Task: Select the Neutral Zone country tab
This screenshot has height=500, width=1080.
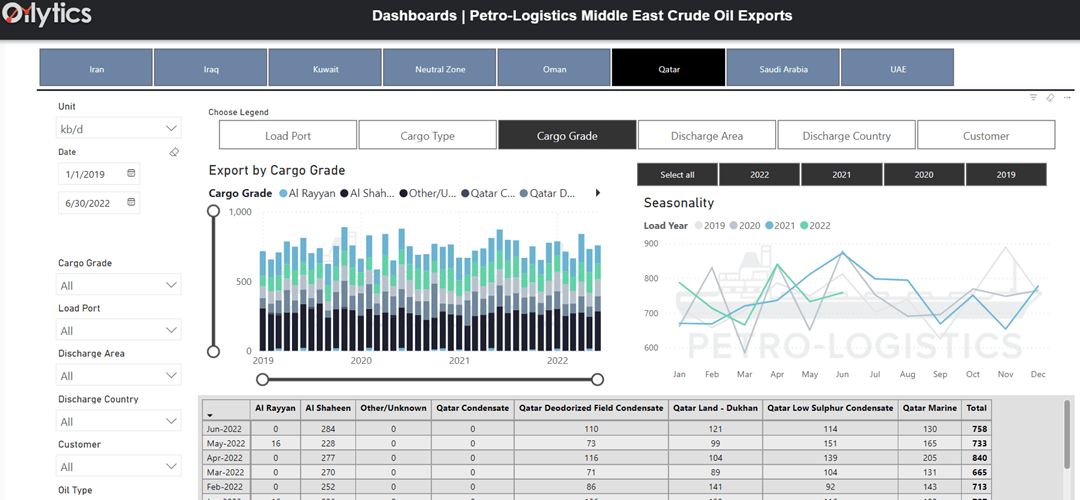Action: 439,67
